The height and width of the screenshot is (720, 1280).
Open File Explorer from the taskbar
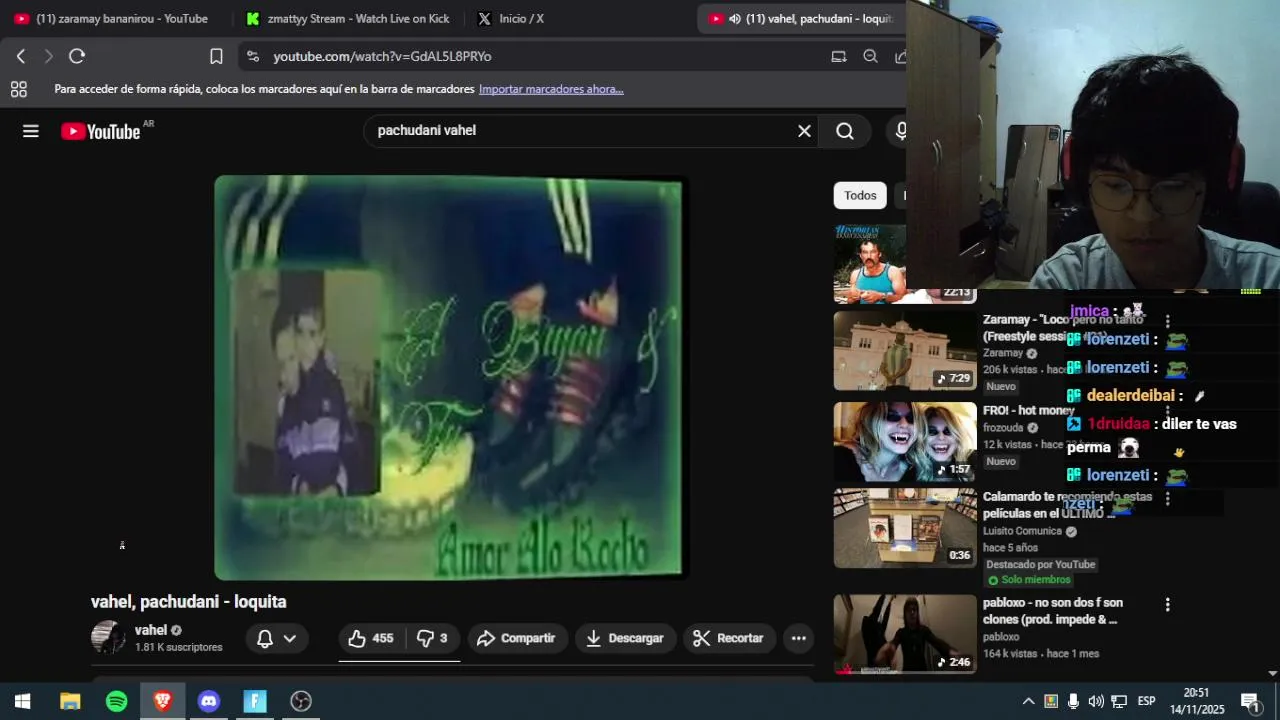(x=70, y=701)
